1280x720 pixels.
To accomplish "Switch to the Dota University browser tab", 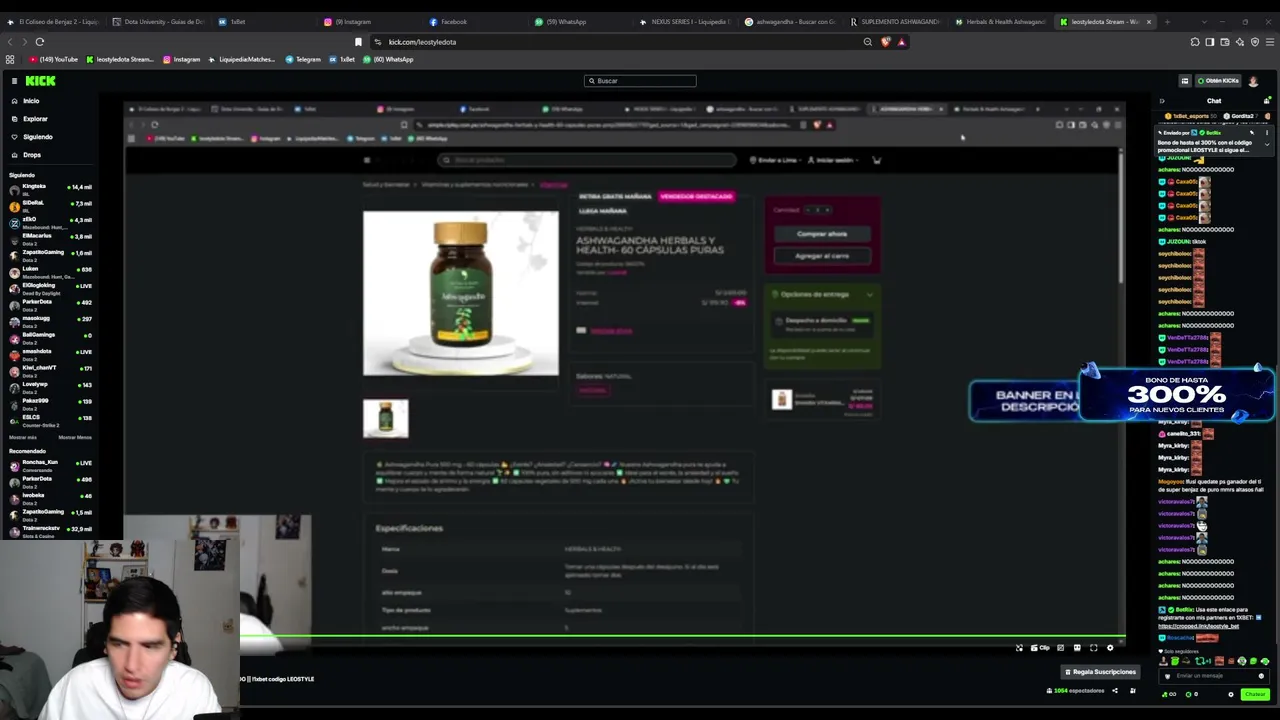I will pyautogui.click(x=157, y=22).
